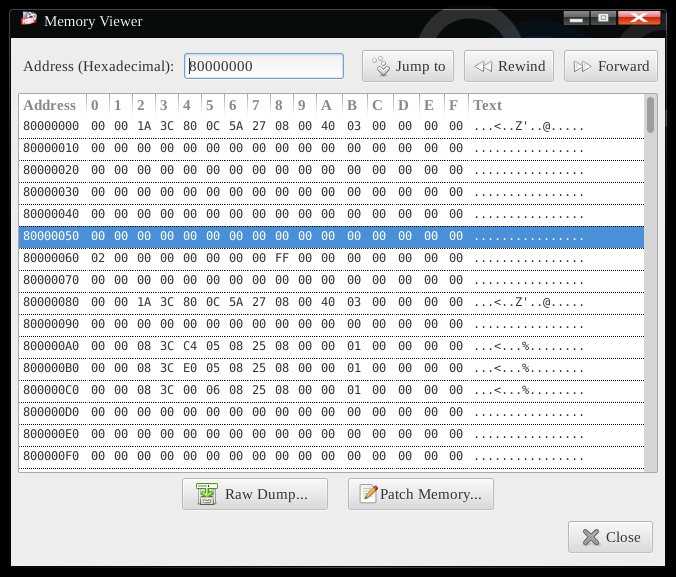Maximize the Memory Viewer window
Screen dimensions: 676x577
point(603,17)
